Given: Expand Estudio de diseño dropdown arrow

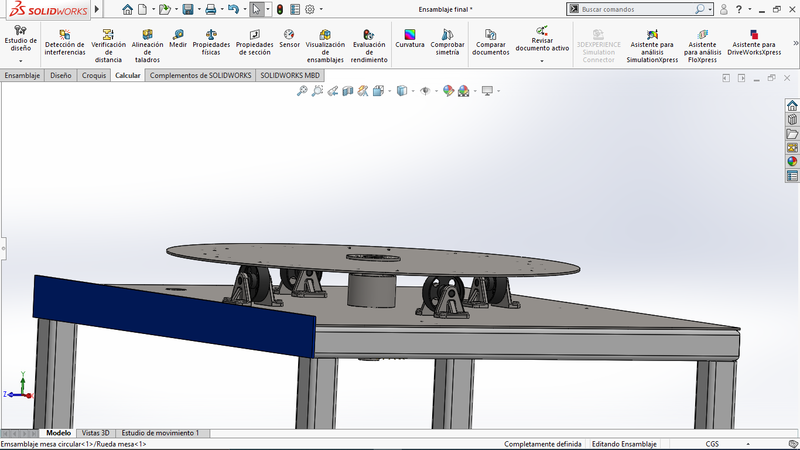Looking at the screenshot, I should tap(20, 61).
